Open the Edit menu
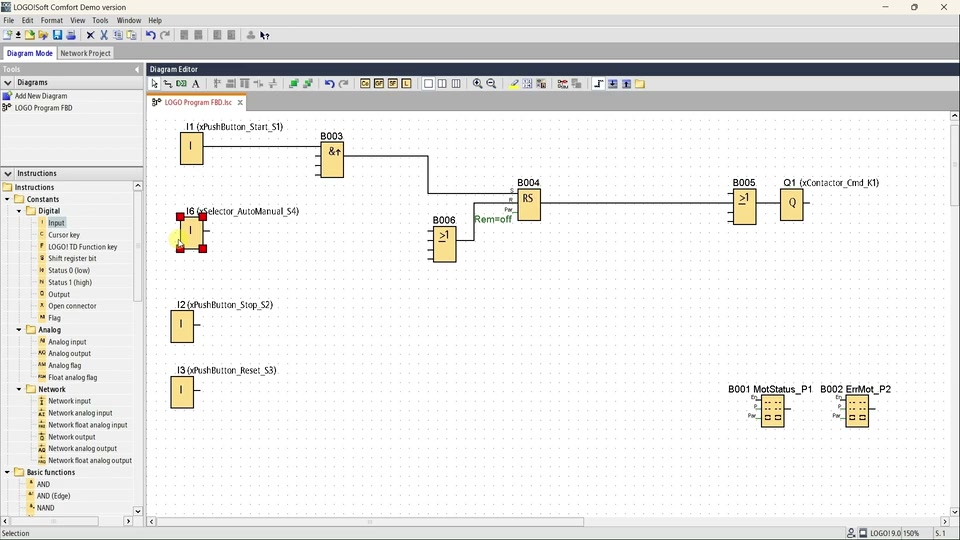Viewport: 960px width, 540px height. click(x=28, y=20)
